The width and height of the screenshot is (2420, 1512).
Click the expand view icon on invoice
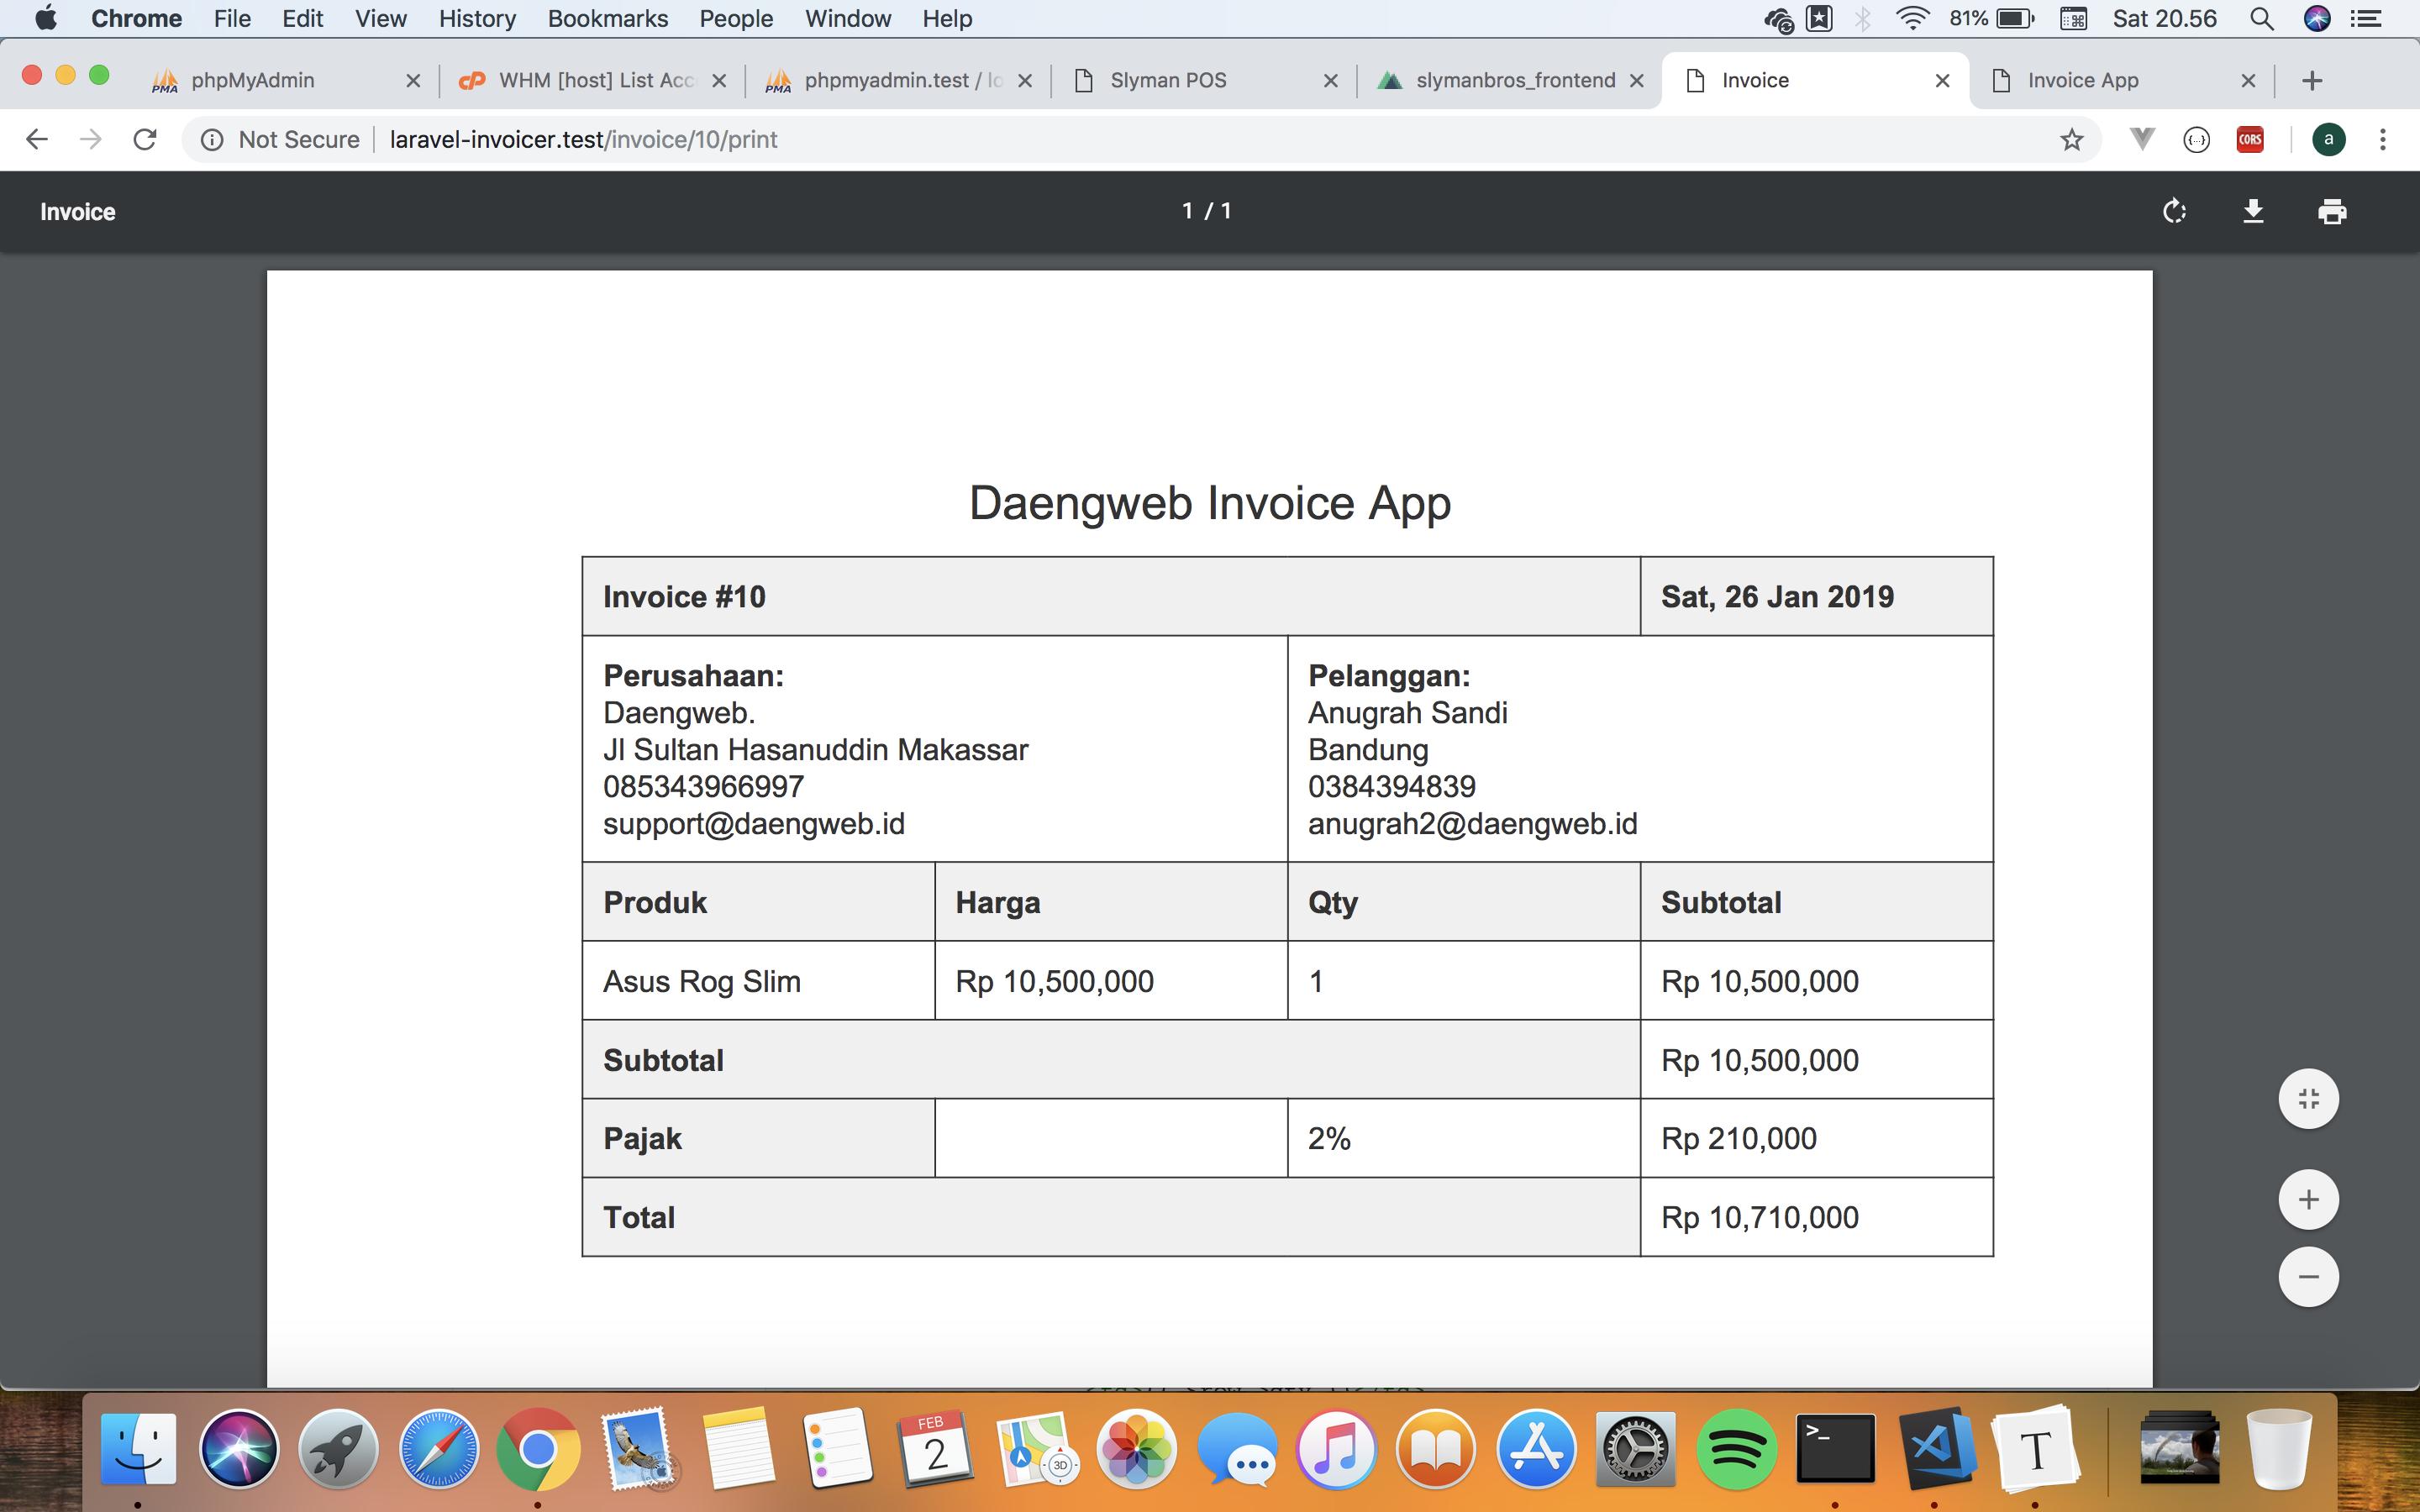pyautogui.click(x=2308, y=1097)
